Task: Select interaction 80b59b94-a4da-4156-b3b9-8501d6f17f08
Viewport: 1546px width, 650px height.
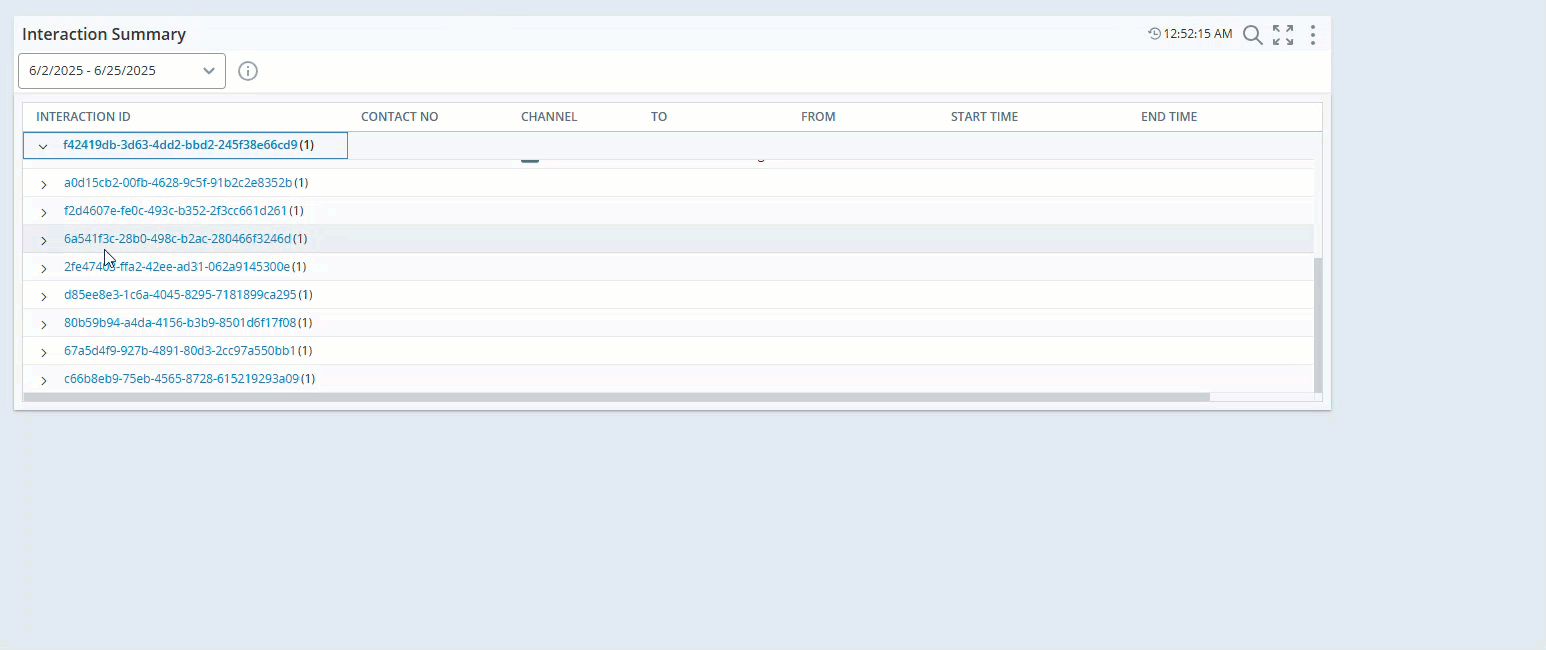Action: click(180, 323)
